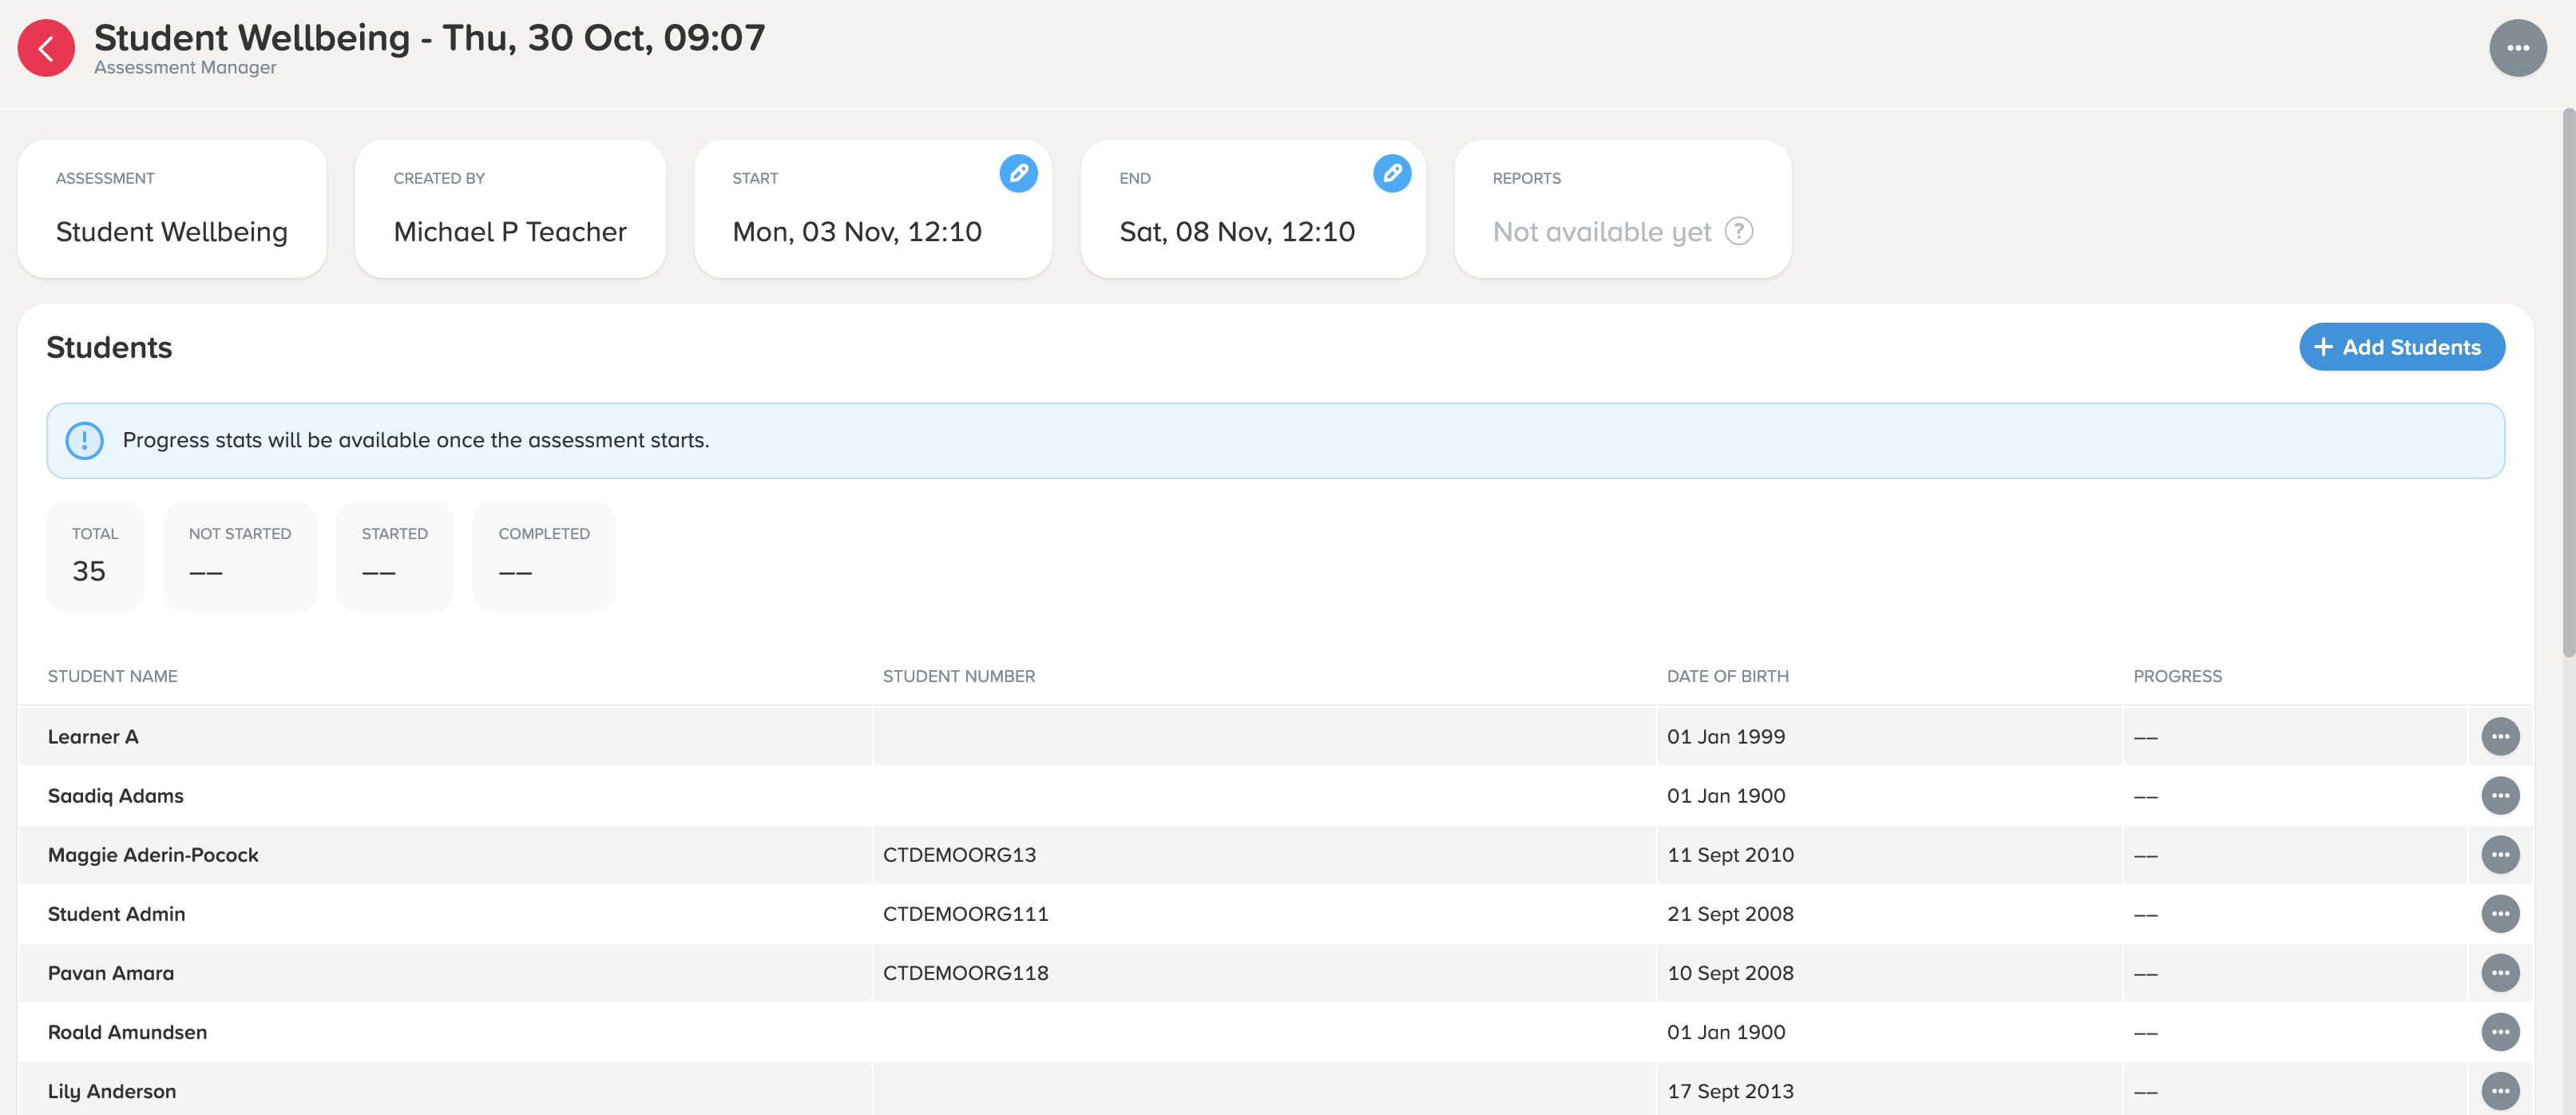
Task: Sort by Student Name column header
Action: point(113,676)
